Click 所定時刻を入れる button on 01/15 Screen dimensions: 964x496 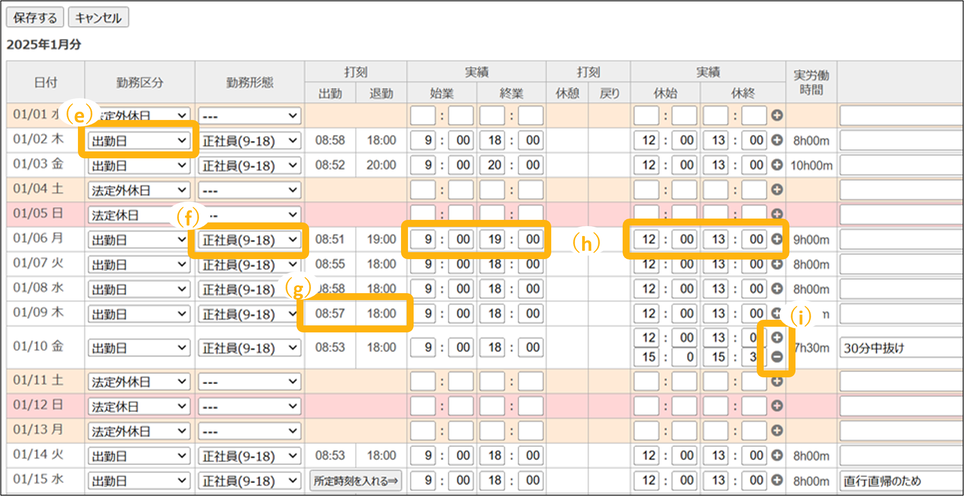click(x=355, y=481)
